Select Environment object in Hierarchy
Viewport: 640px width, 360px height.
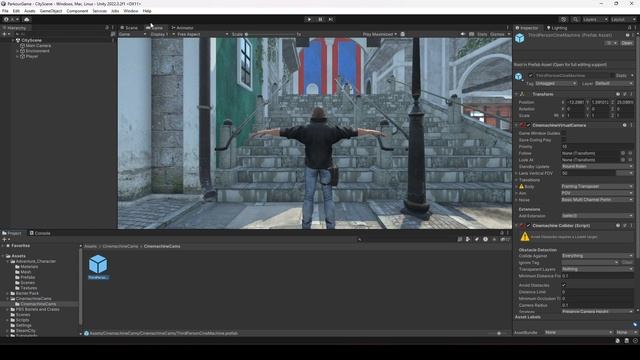tap(37, 51)
